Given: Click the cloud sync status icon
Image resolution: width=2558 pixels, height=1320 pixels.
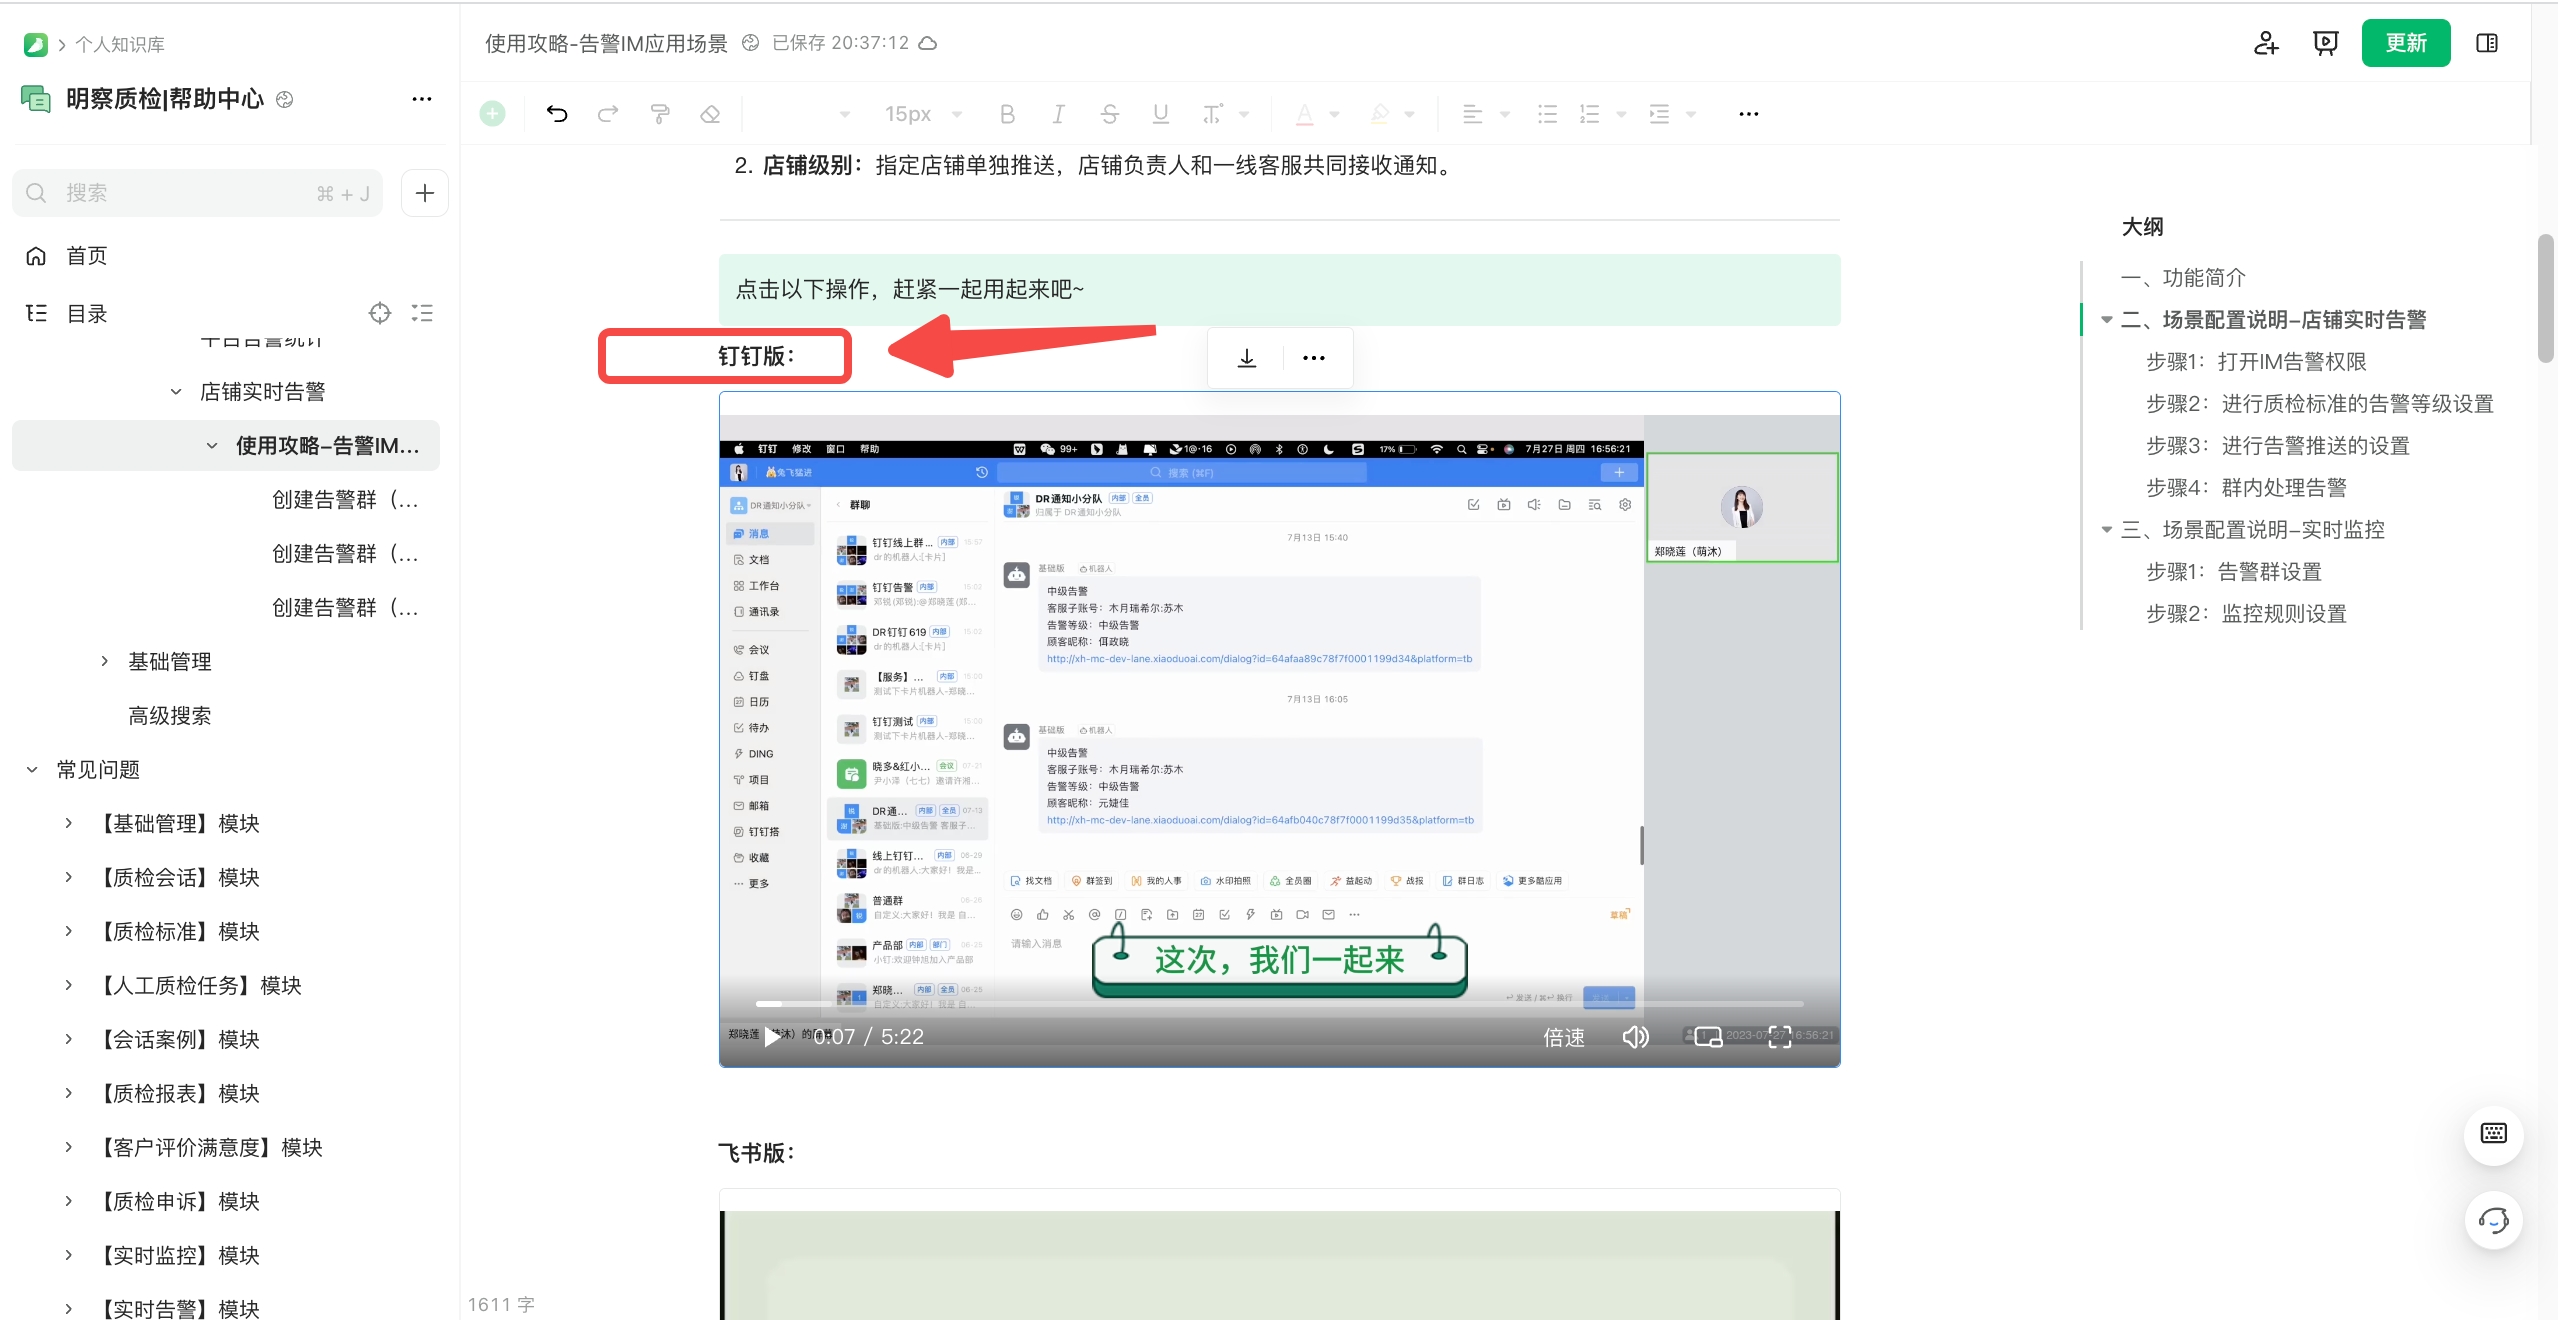Looking at the screenshot, I should coord(928,43).
